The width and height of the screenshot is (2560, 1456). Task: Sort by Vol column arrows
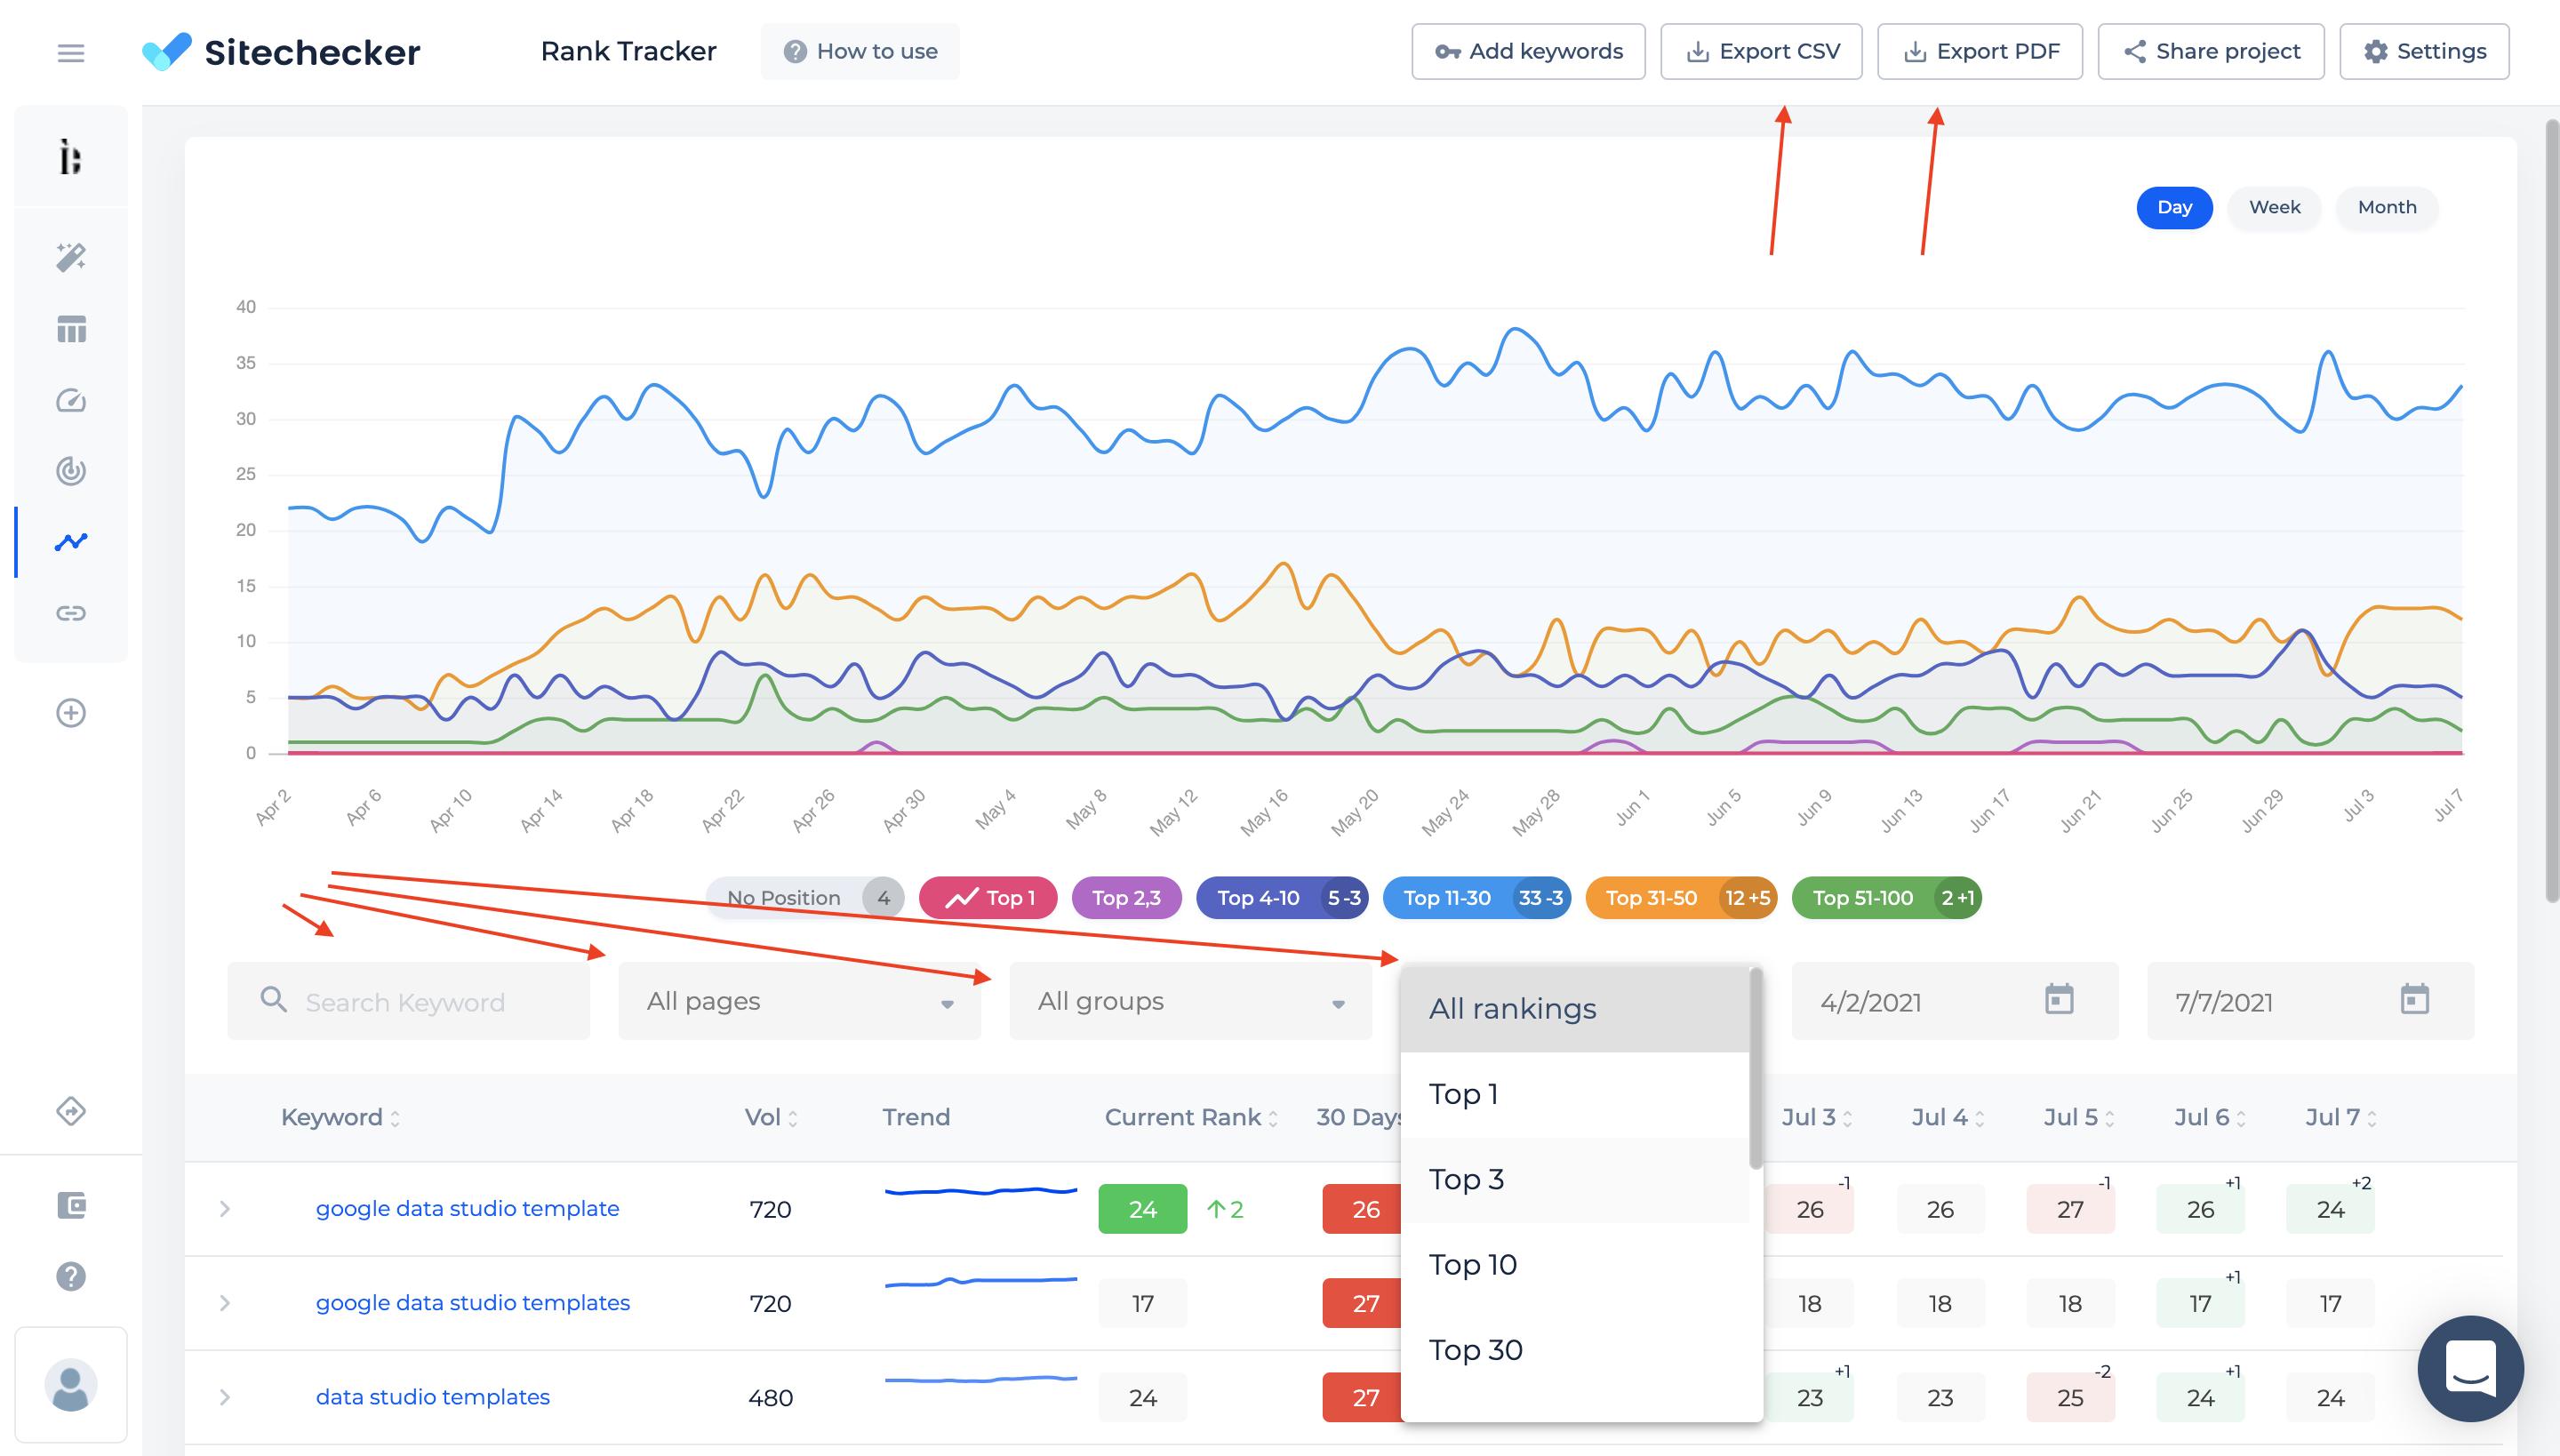click(793, 1119)
